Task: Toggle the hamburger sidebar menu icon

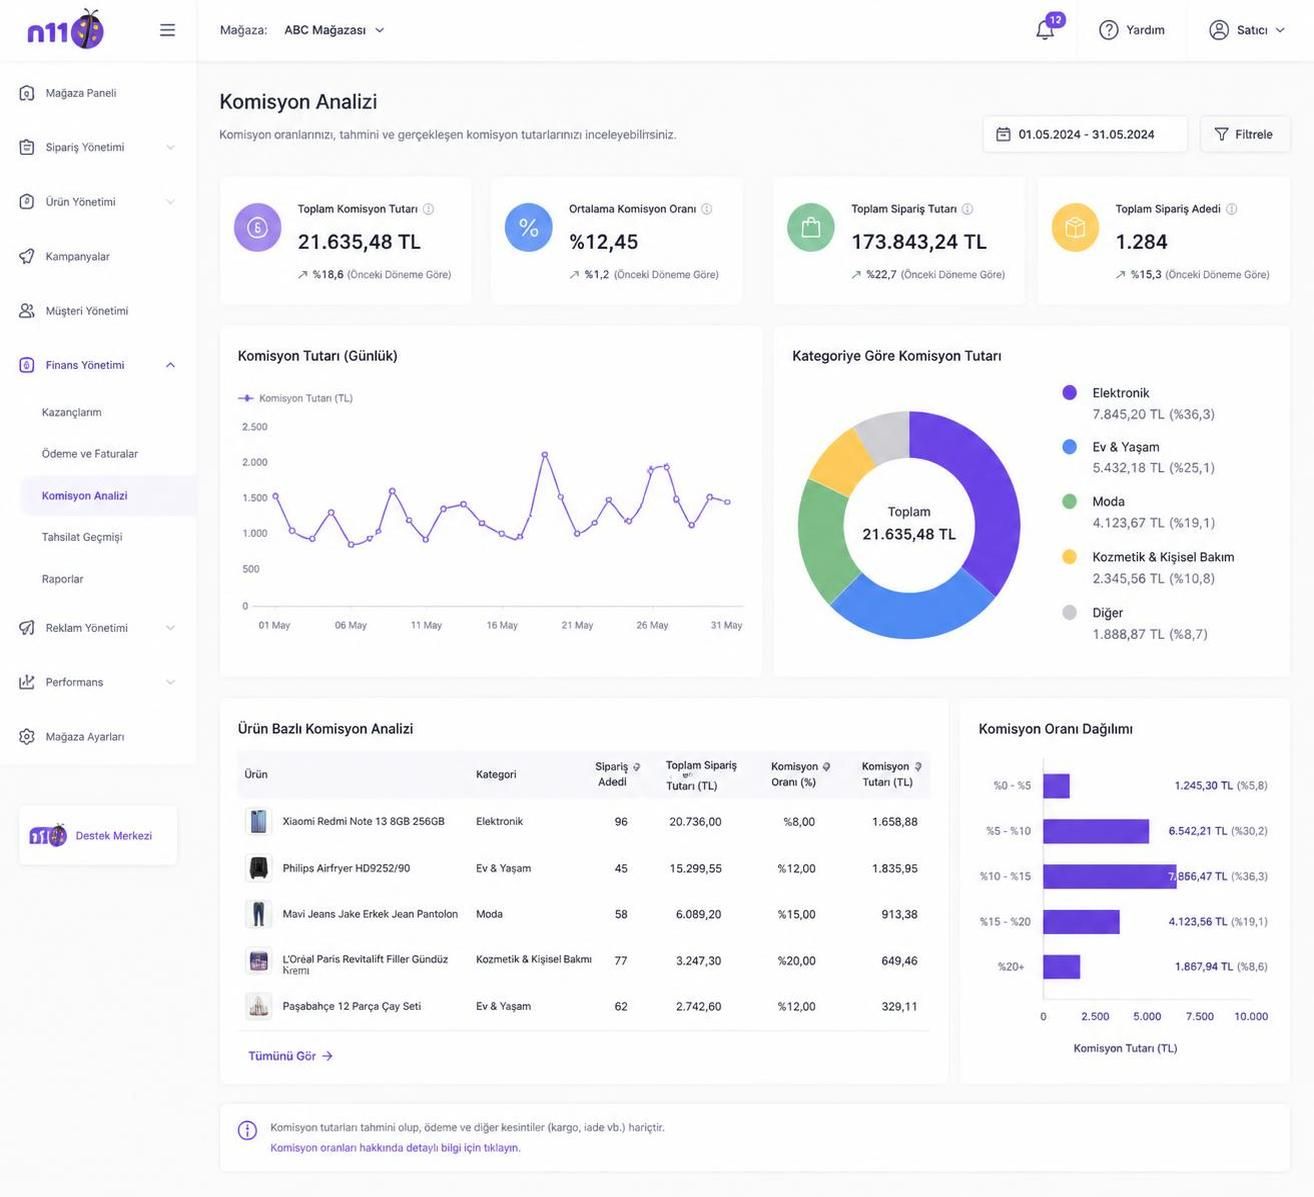Action: pos(167,30)
